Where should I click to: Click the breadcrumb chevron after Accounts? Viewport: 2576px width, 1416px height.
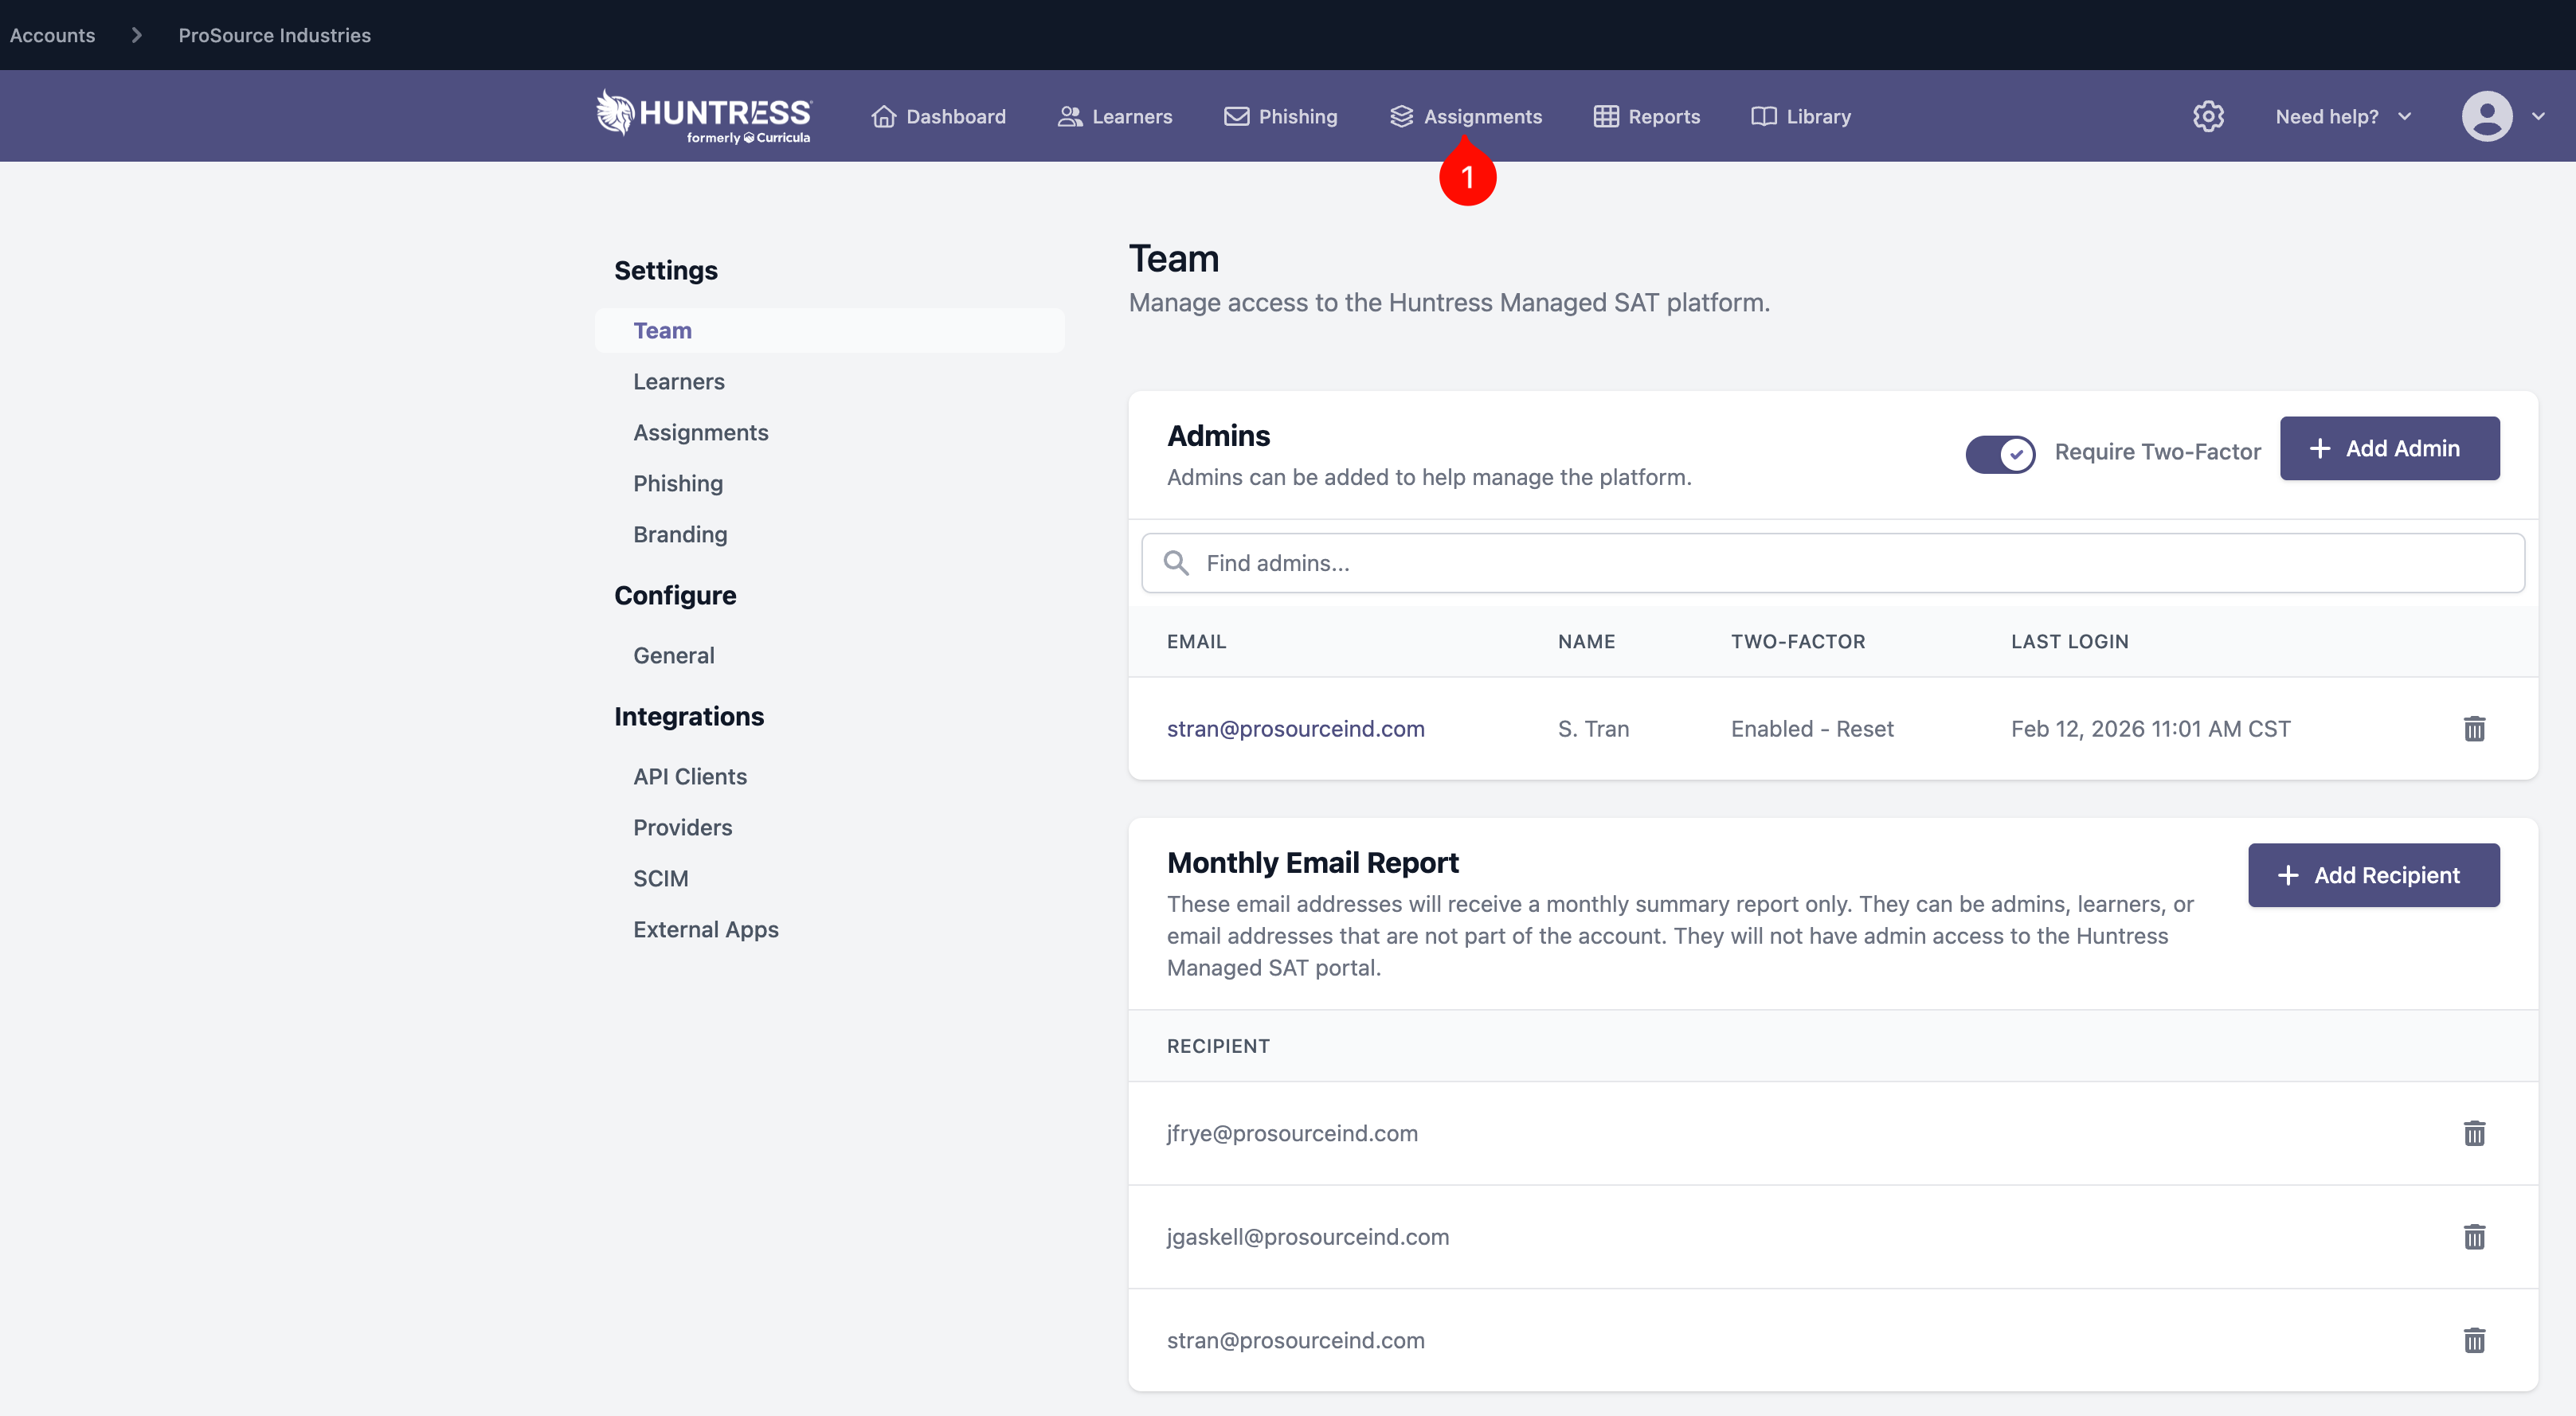(137, 35)
